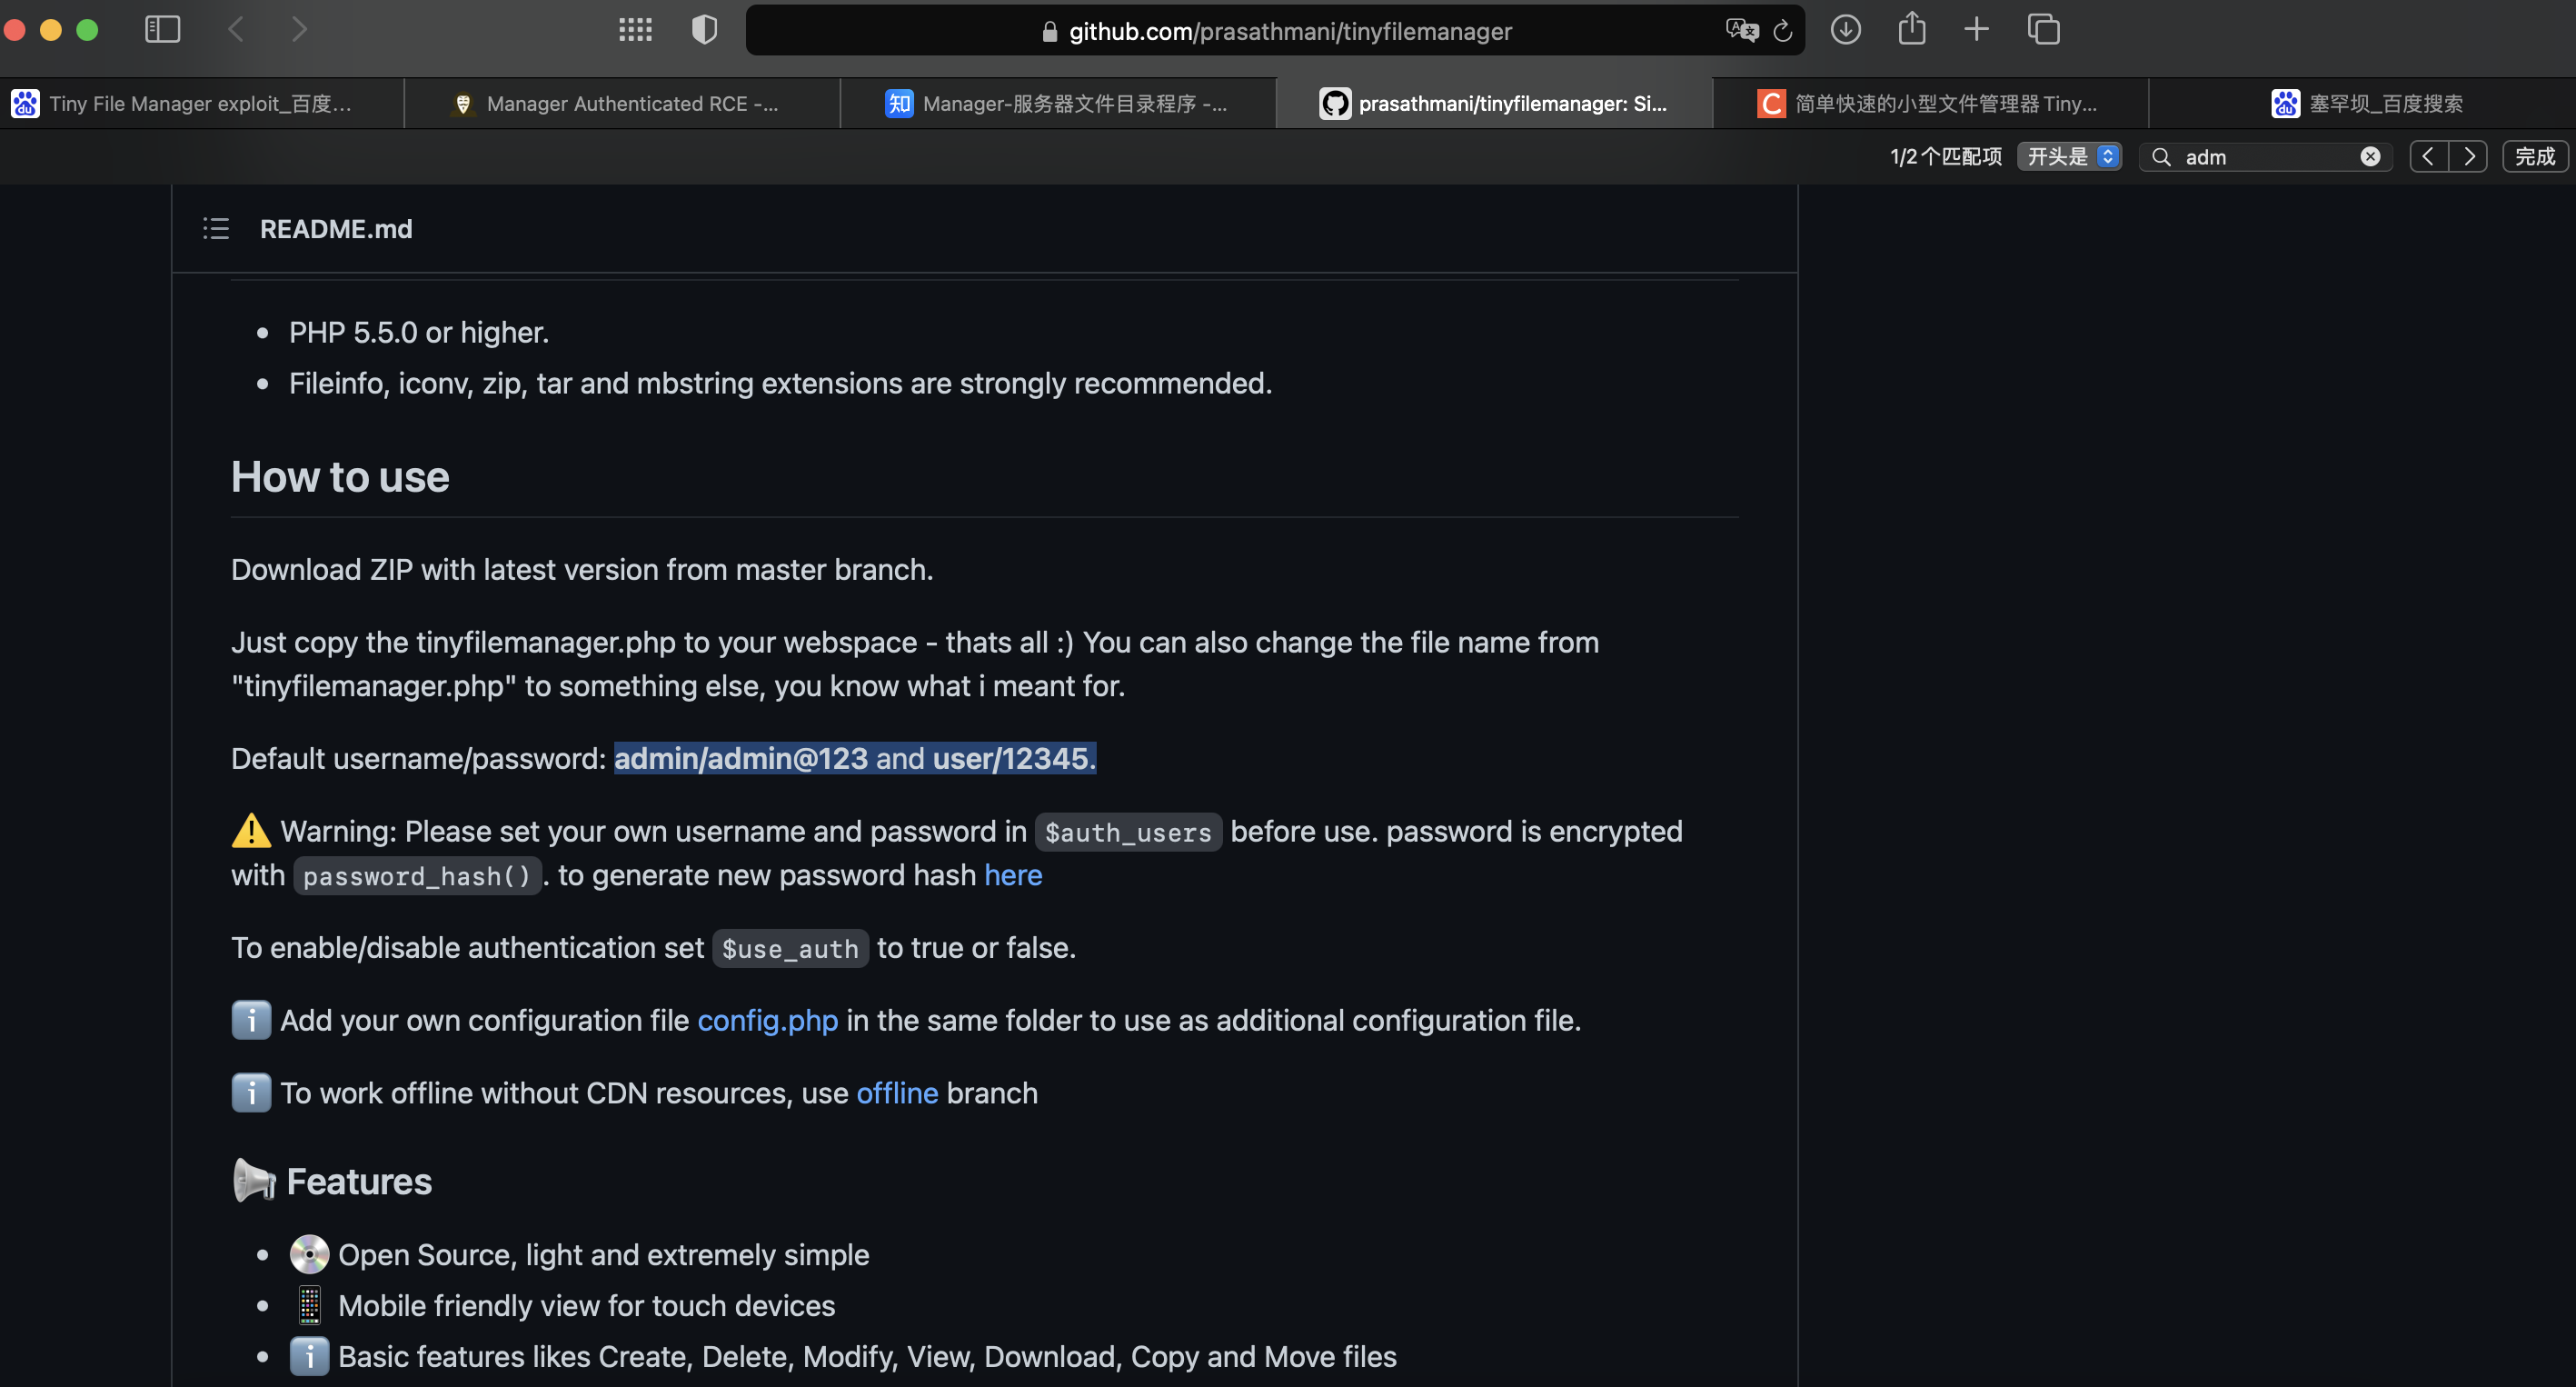The width and height of the screenshot is (2576, 1387).
Task: Open a new tab
Action: click(1976, 30)
